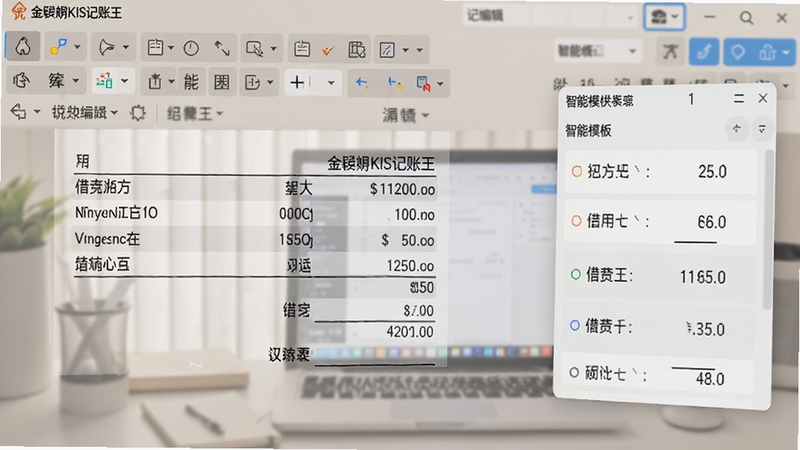Expand the dropdown arrow beside the node connector tool
Image resolution: width=800 pixels, height=450 pixels.
pos(77,47)
